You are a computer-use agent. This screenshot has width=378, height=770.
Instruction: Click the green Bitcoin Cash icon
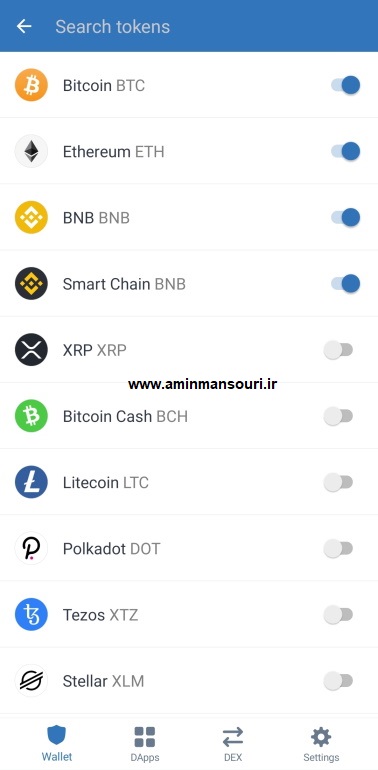(31, 416)
